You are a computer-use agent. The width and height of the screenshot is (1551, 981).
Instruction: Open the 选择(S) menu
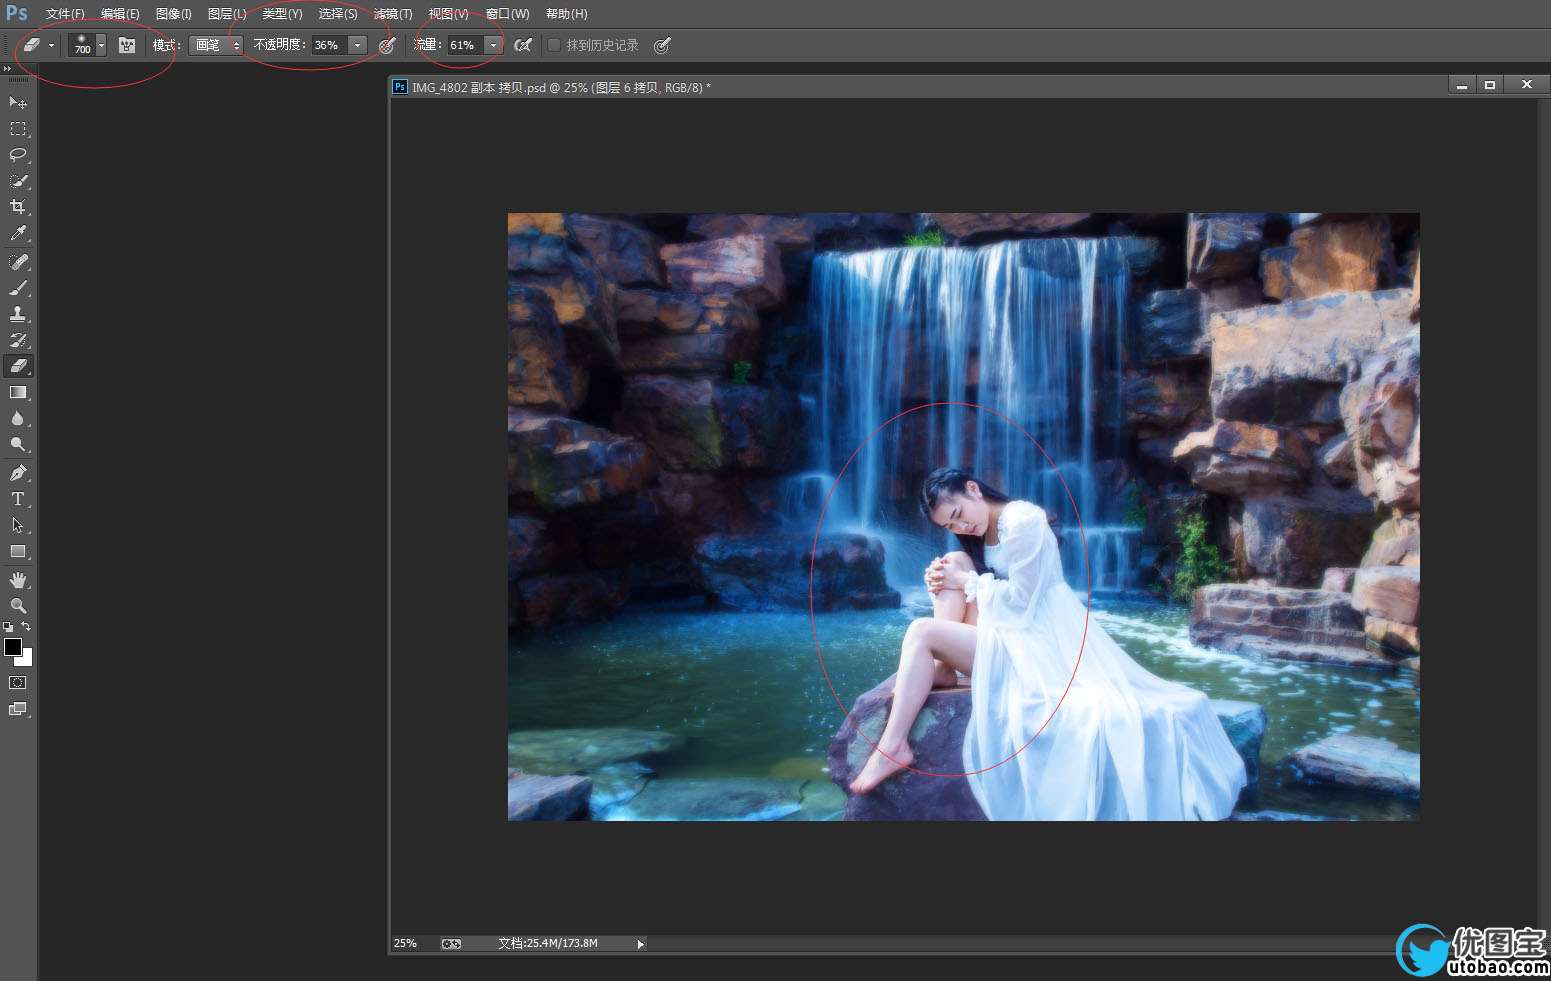[338, 14]
